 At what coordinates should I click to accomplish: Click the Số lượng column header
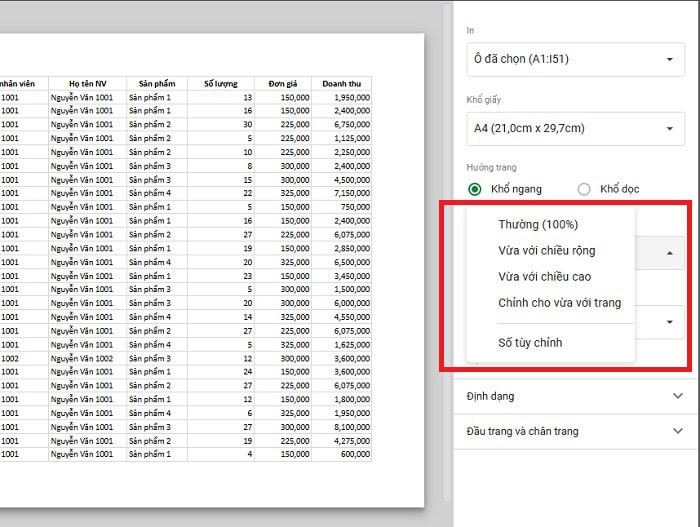coord(220,83)
